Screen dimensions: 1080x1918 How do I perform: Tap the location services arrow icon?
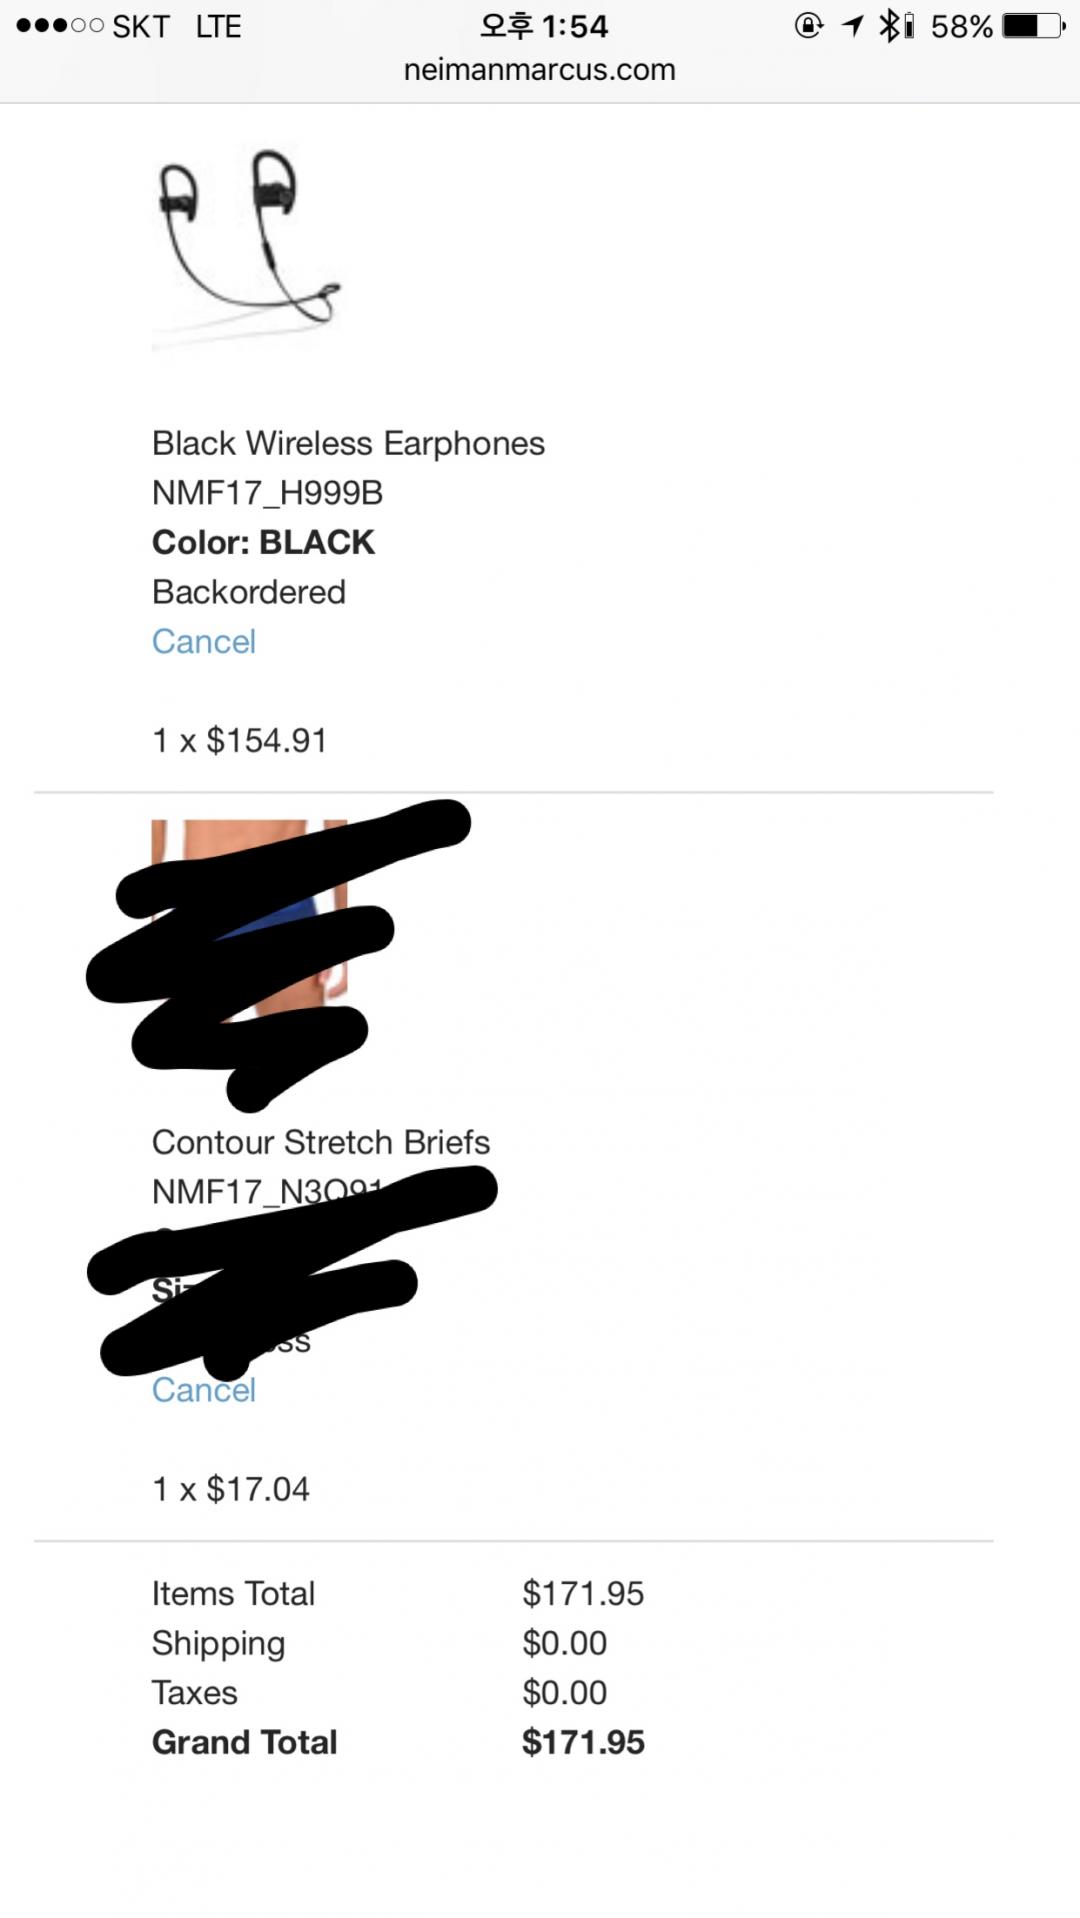[x=852, y=26]
